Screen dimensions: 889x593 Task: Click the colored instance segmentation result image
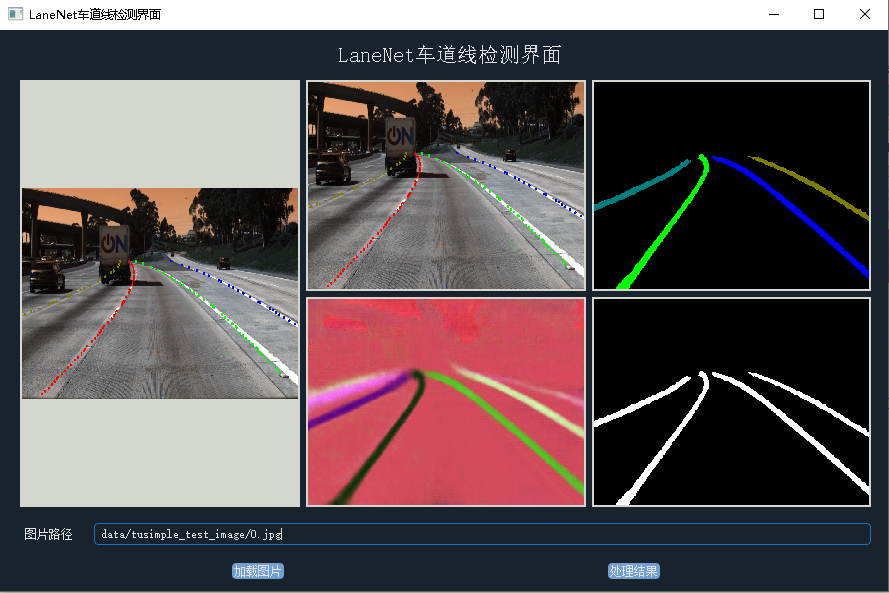[730, 185]
